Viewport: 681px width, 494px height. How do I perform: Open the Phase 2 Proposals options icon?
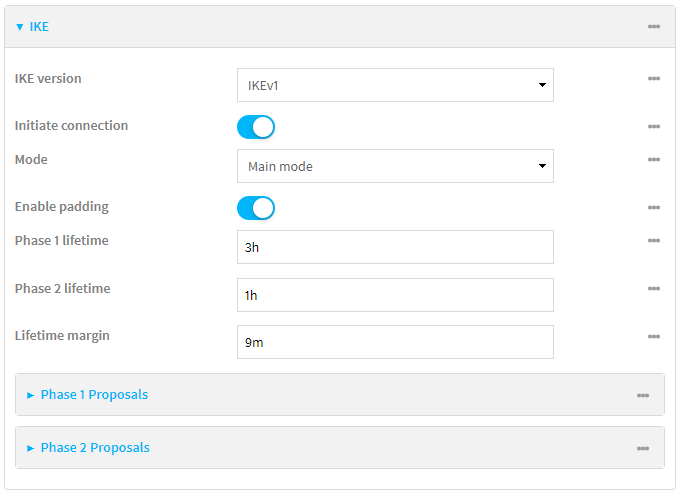[643, 449]
